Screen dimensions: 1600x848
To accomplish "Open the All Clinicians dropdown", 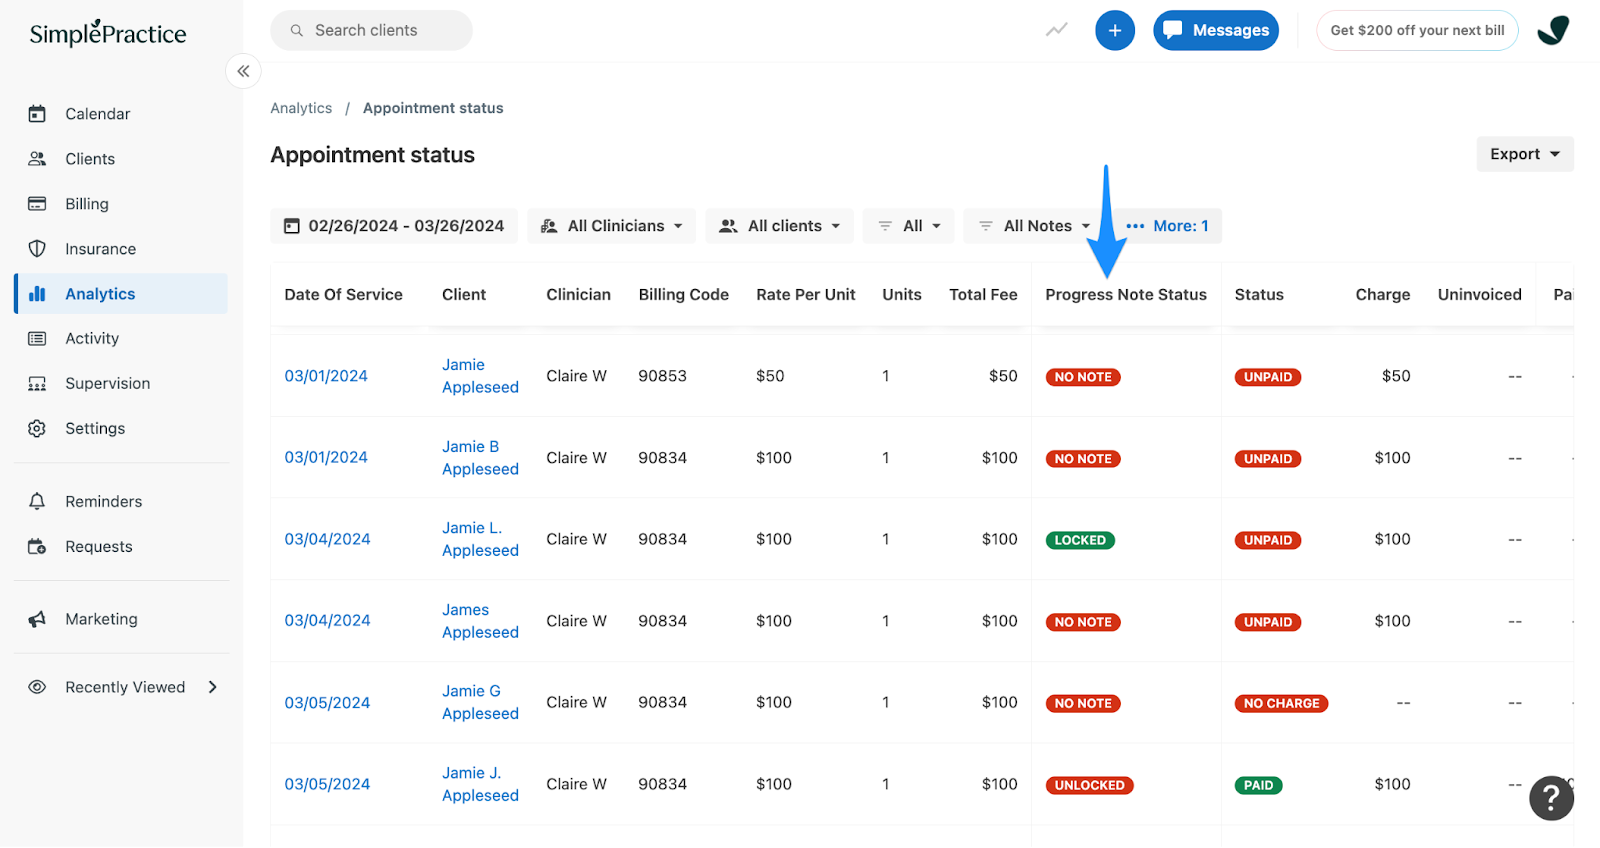I will 611,226.
